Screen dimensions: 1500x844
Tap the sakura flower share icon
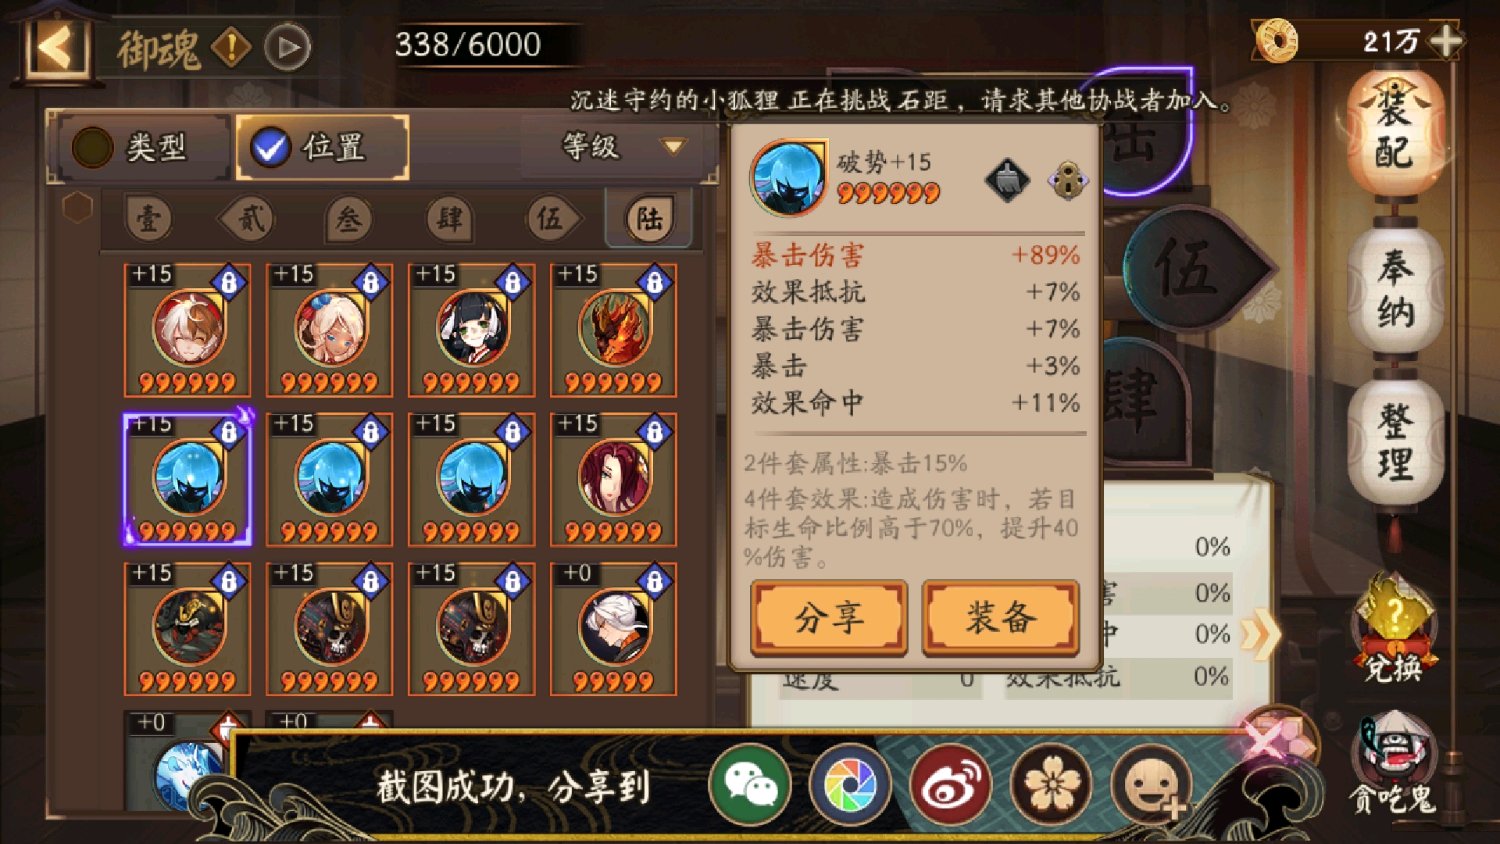point(1050,784)
